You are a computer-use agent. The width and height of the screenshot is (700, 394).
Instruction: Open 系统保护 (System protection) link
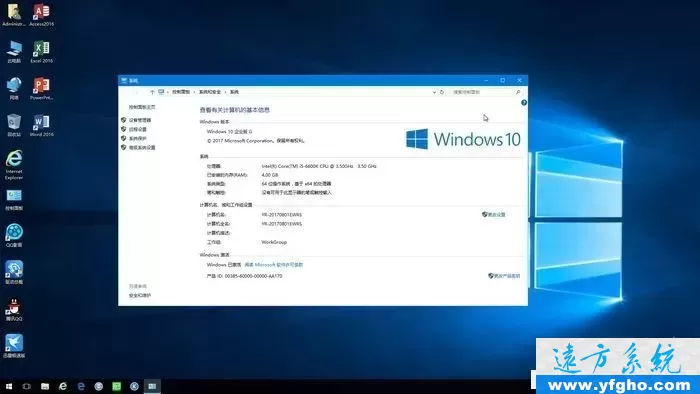pos(138,138)
